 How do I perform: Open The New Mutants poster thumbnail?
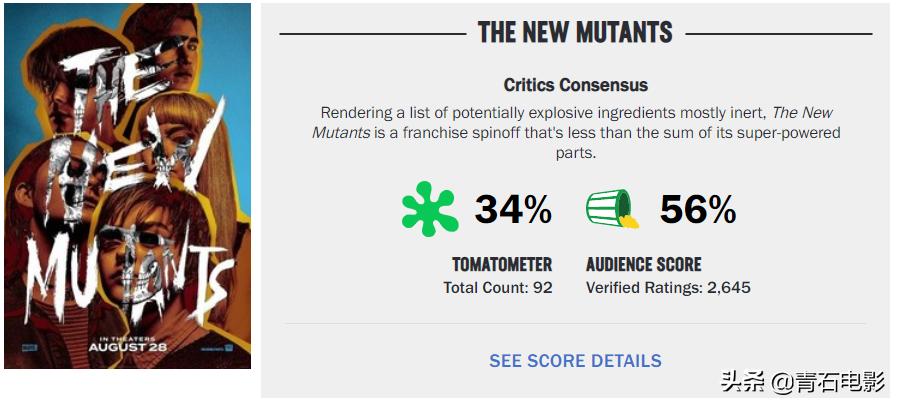pyautogui.click(x=127, y=186)
